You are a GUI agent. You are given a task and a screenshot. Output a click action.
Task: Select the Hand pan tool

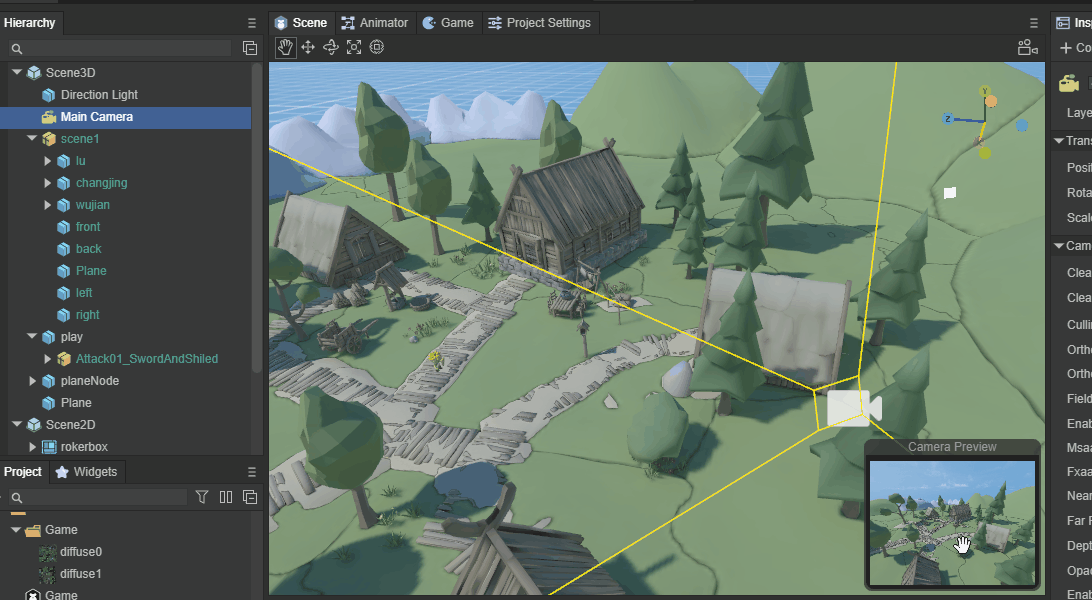(x=286, y=47)
